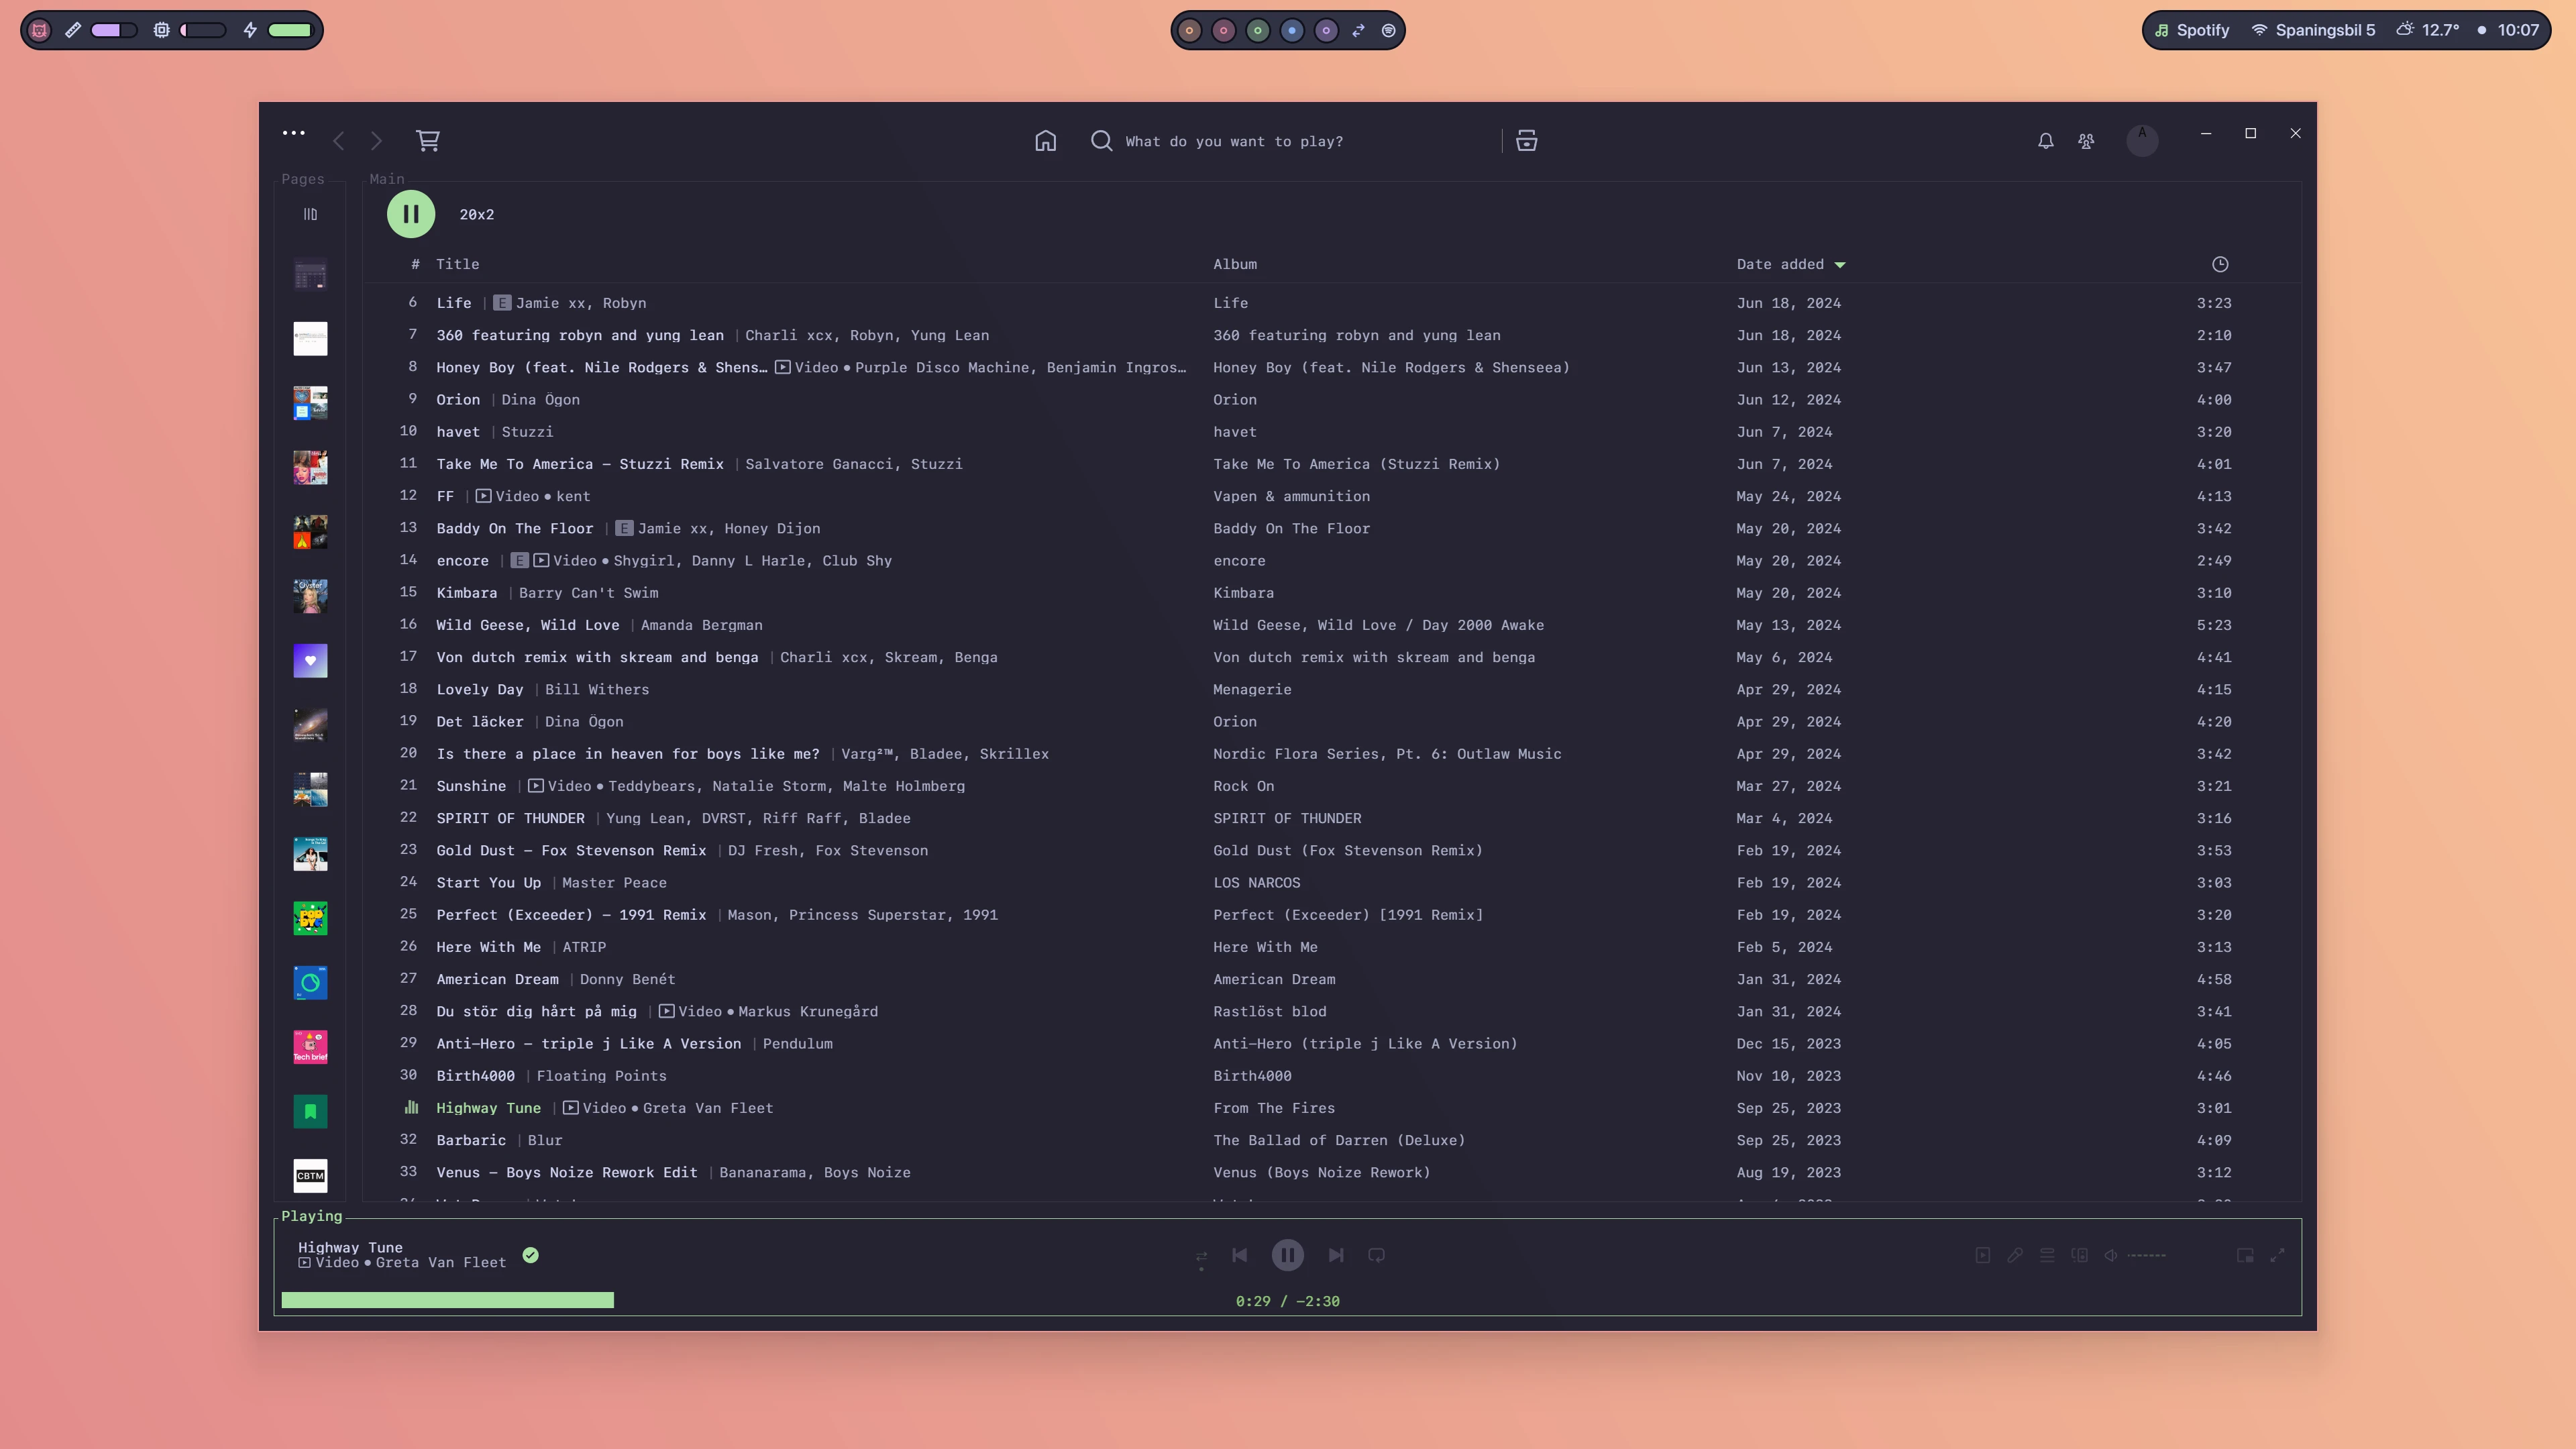The image size is (2576, 1449).
Task: Adjust the volume slider
Action: [x=2147, y=1255]
